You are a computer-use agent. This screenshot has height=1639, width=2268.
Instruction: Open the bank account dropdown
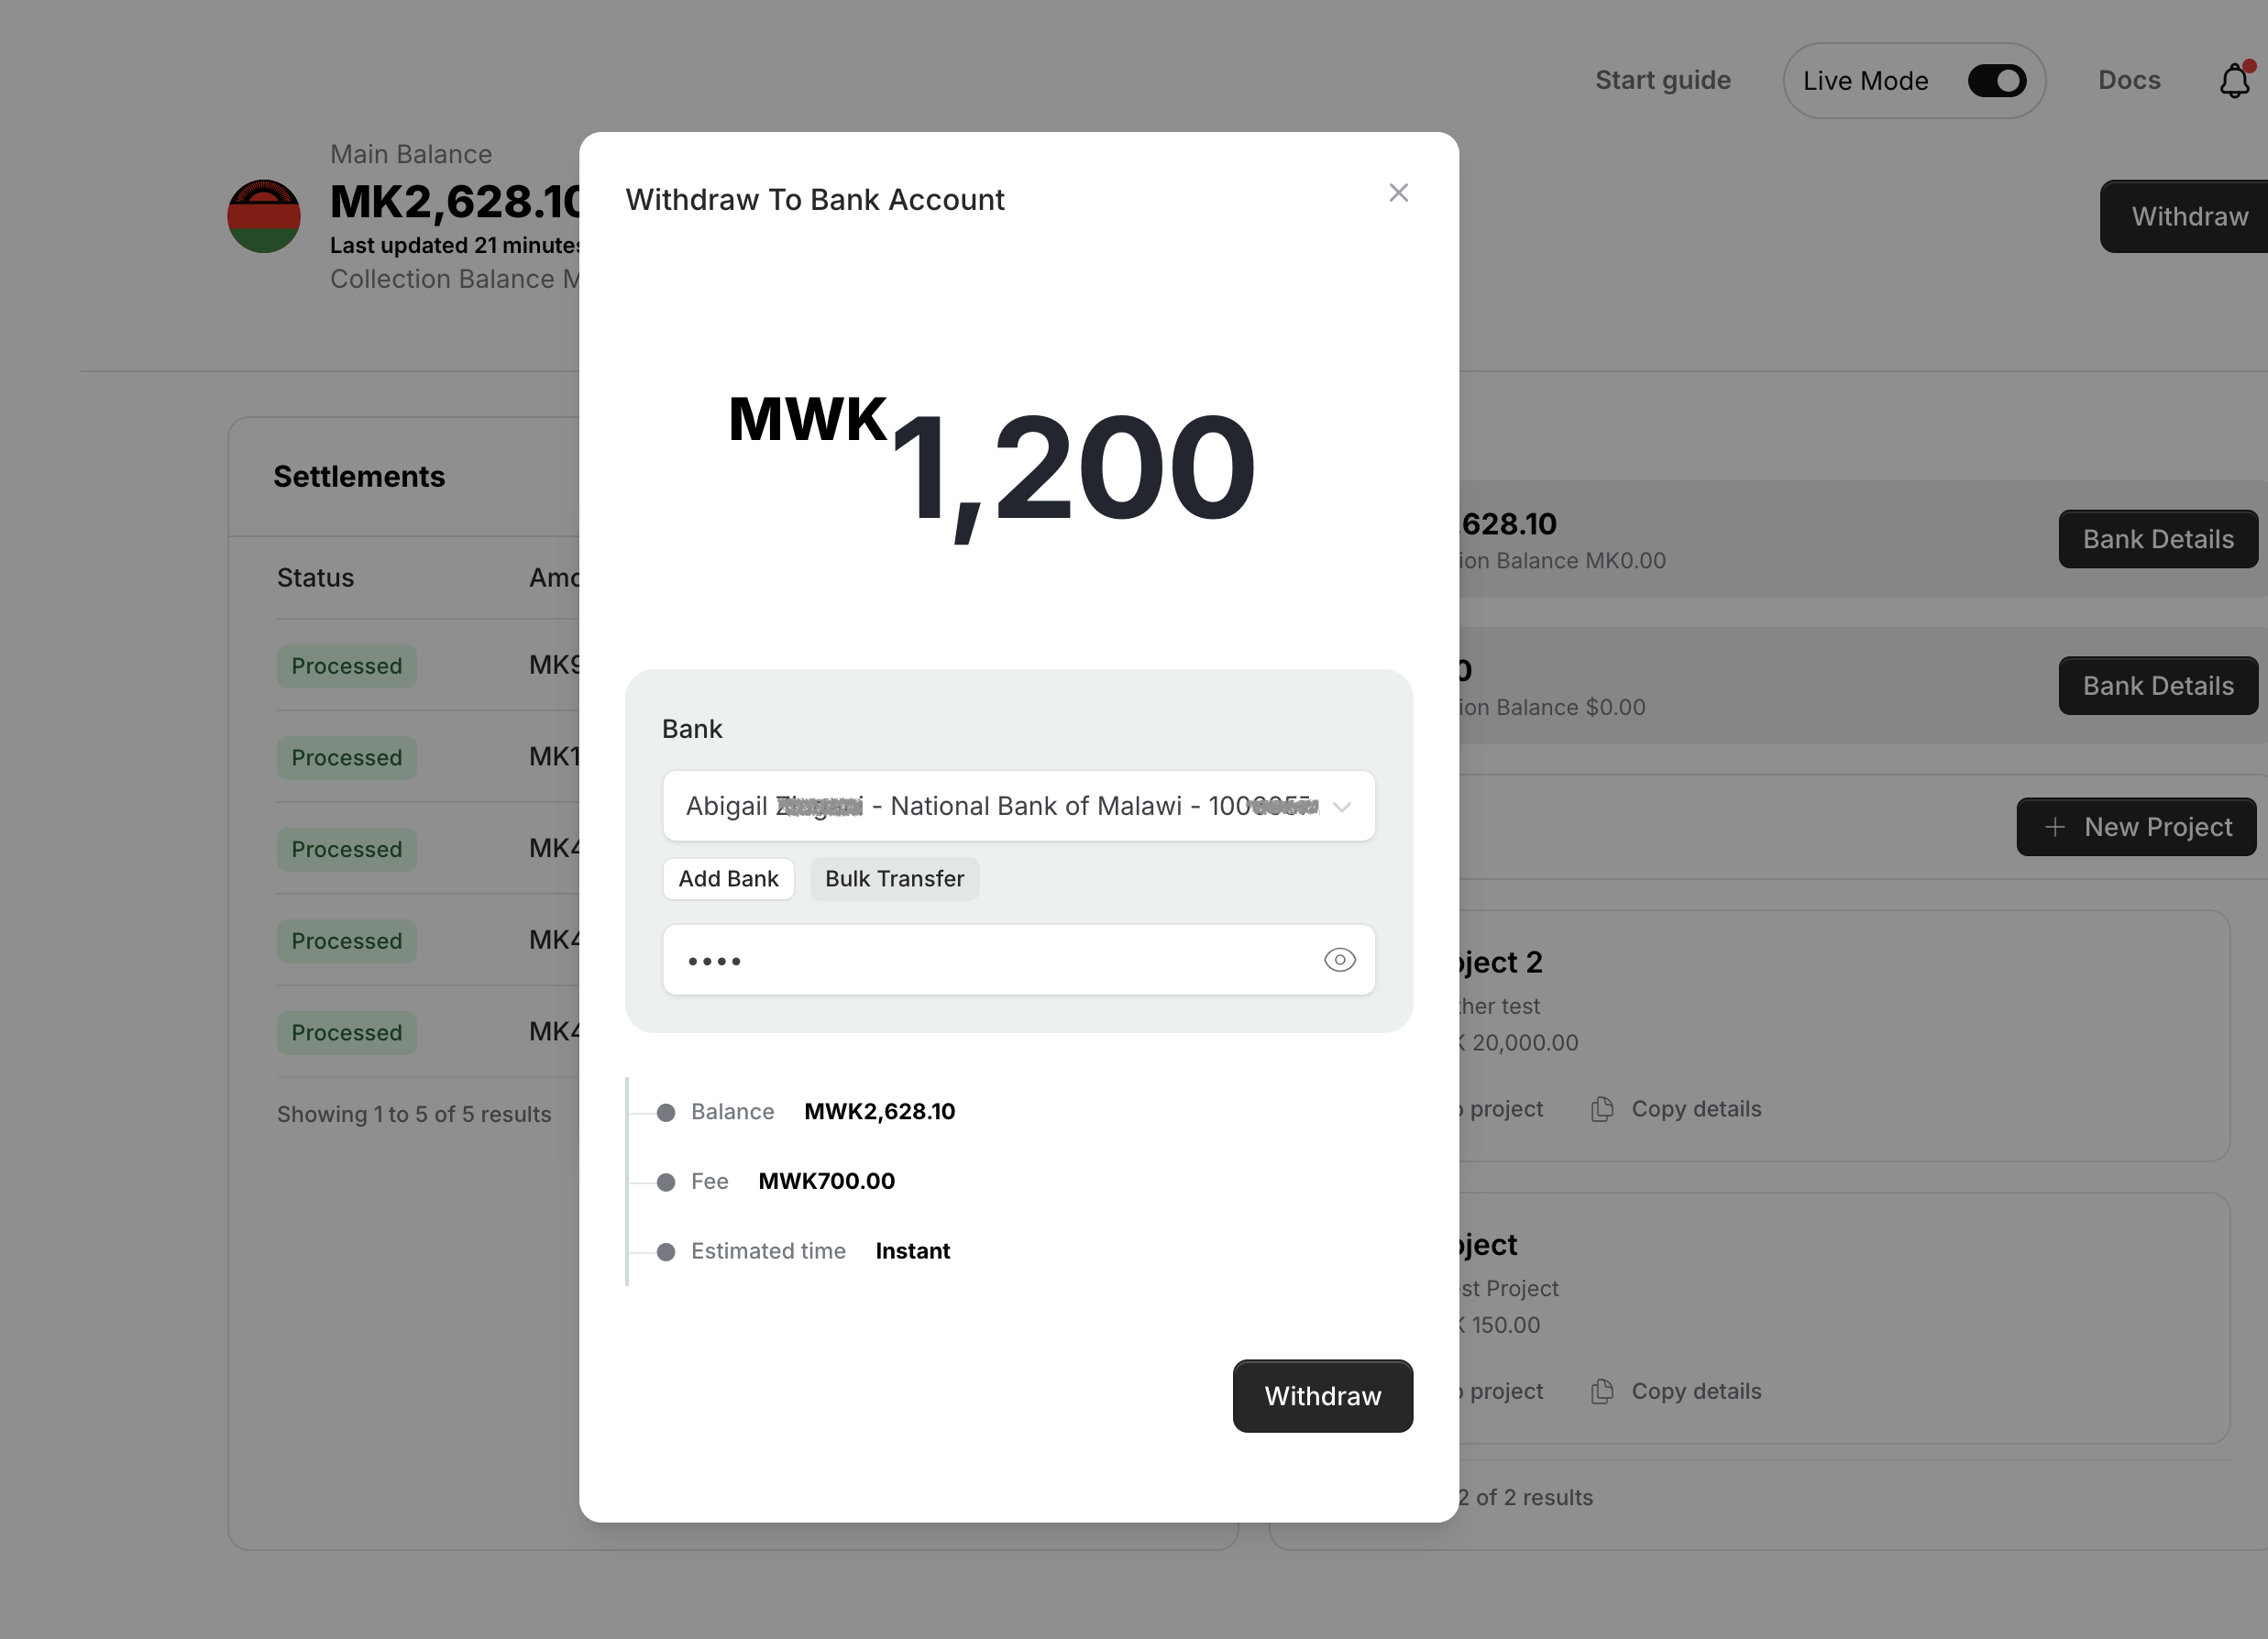point(1000,806)
